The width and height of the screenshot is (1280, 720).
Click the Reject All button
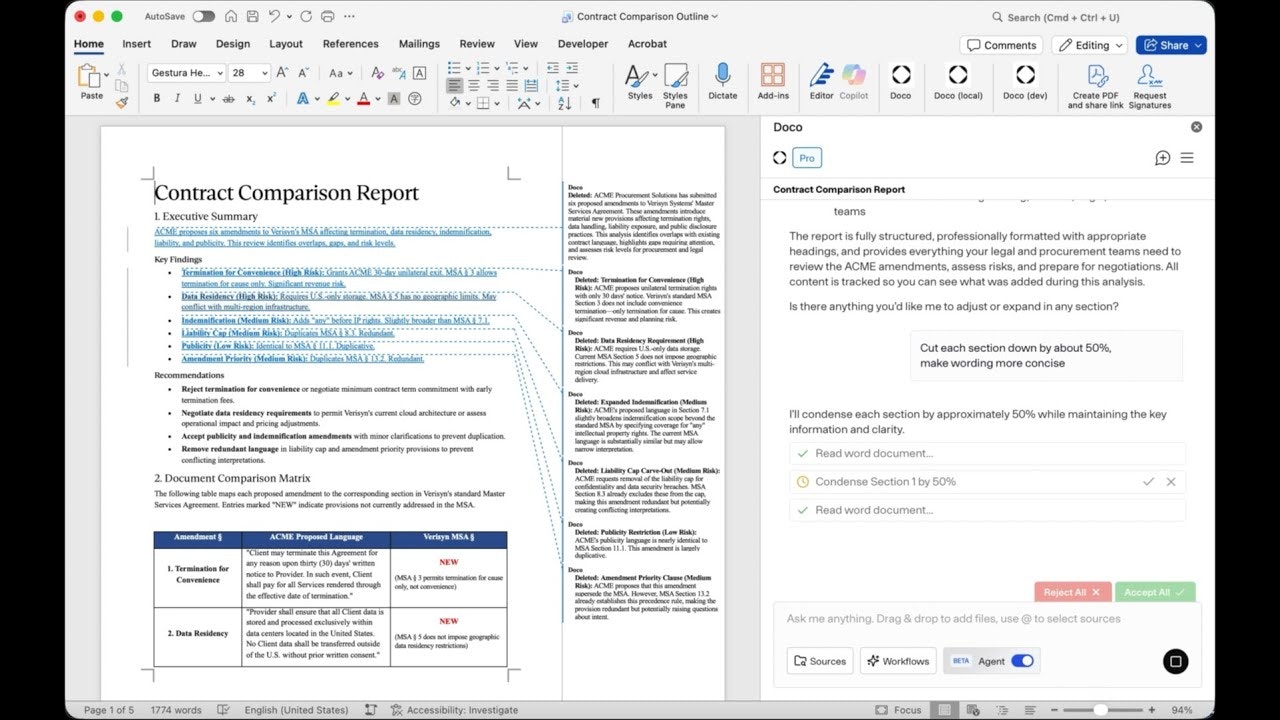pyautogui.click(x=1072, y=592)
